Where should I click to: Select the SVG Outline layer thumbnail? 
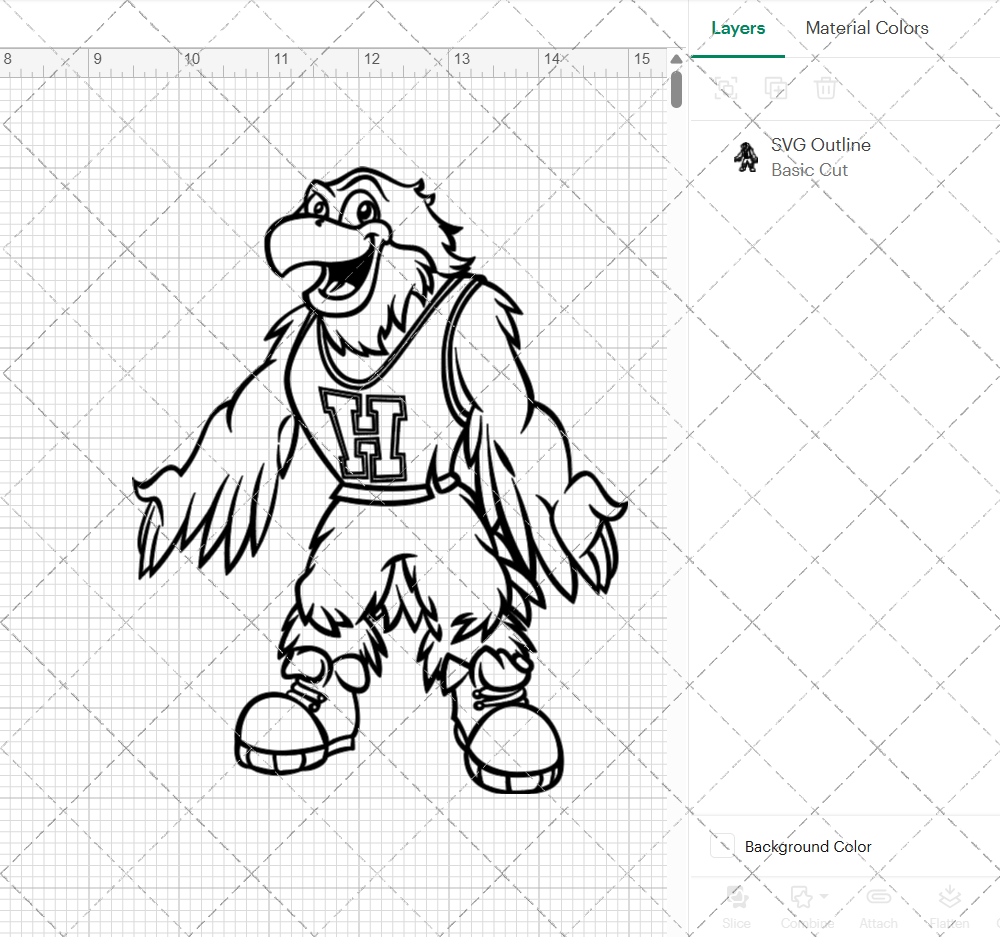pos(745,157)
